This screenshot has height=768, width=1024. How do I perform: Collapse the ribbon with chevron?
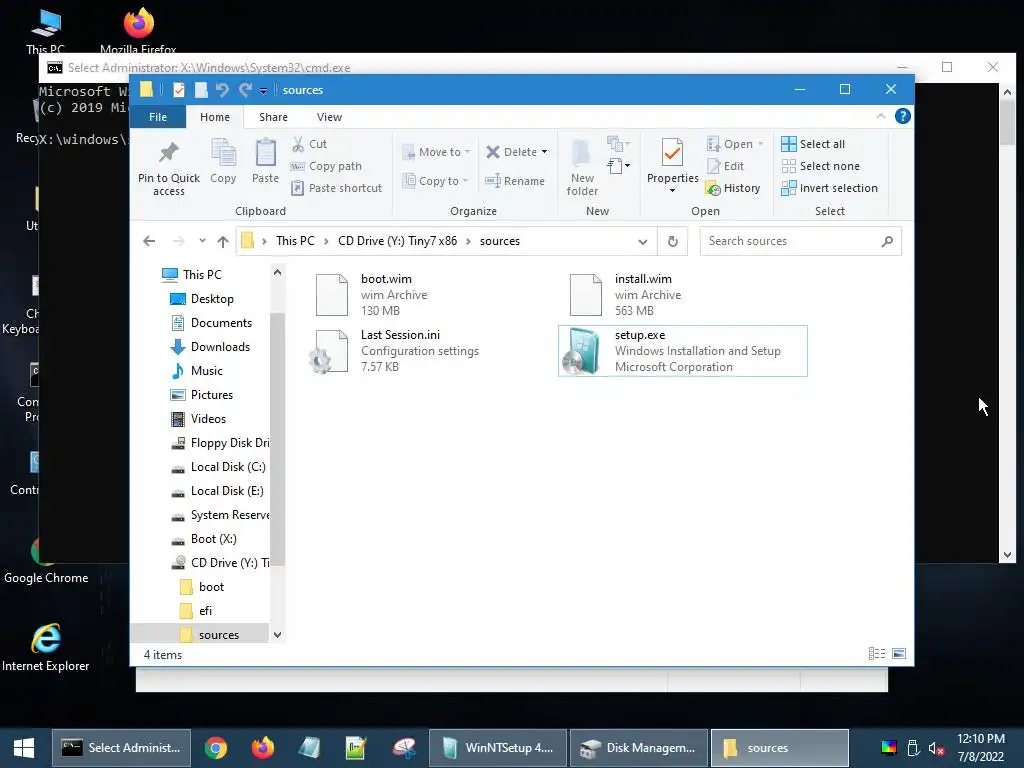tap(880, 116)
